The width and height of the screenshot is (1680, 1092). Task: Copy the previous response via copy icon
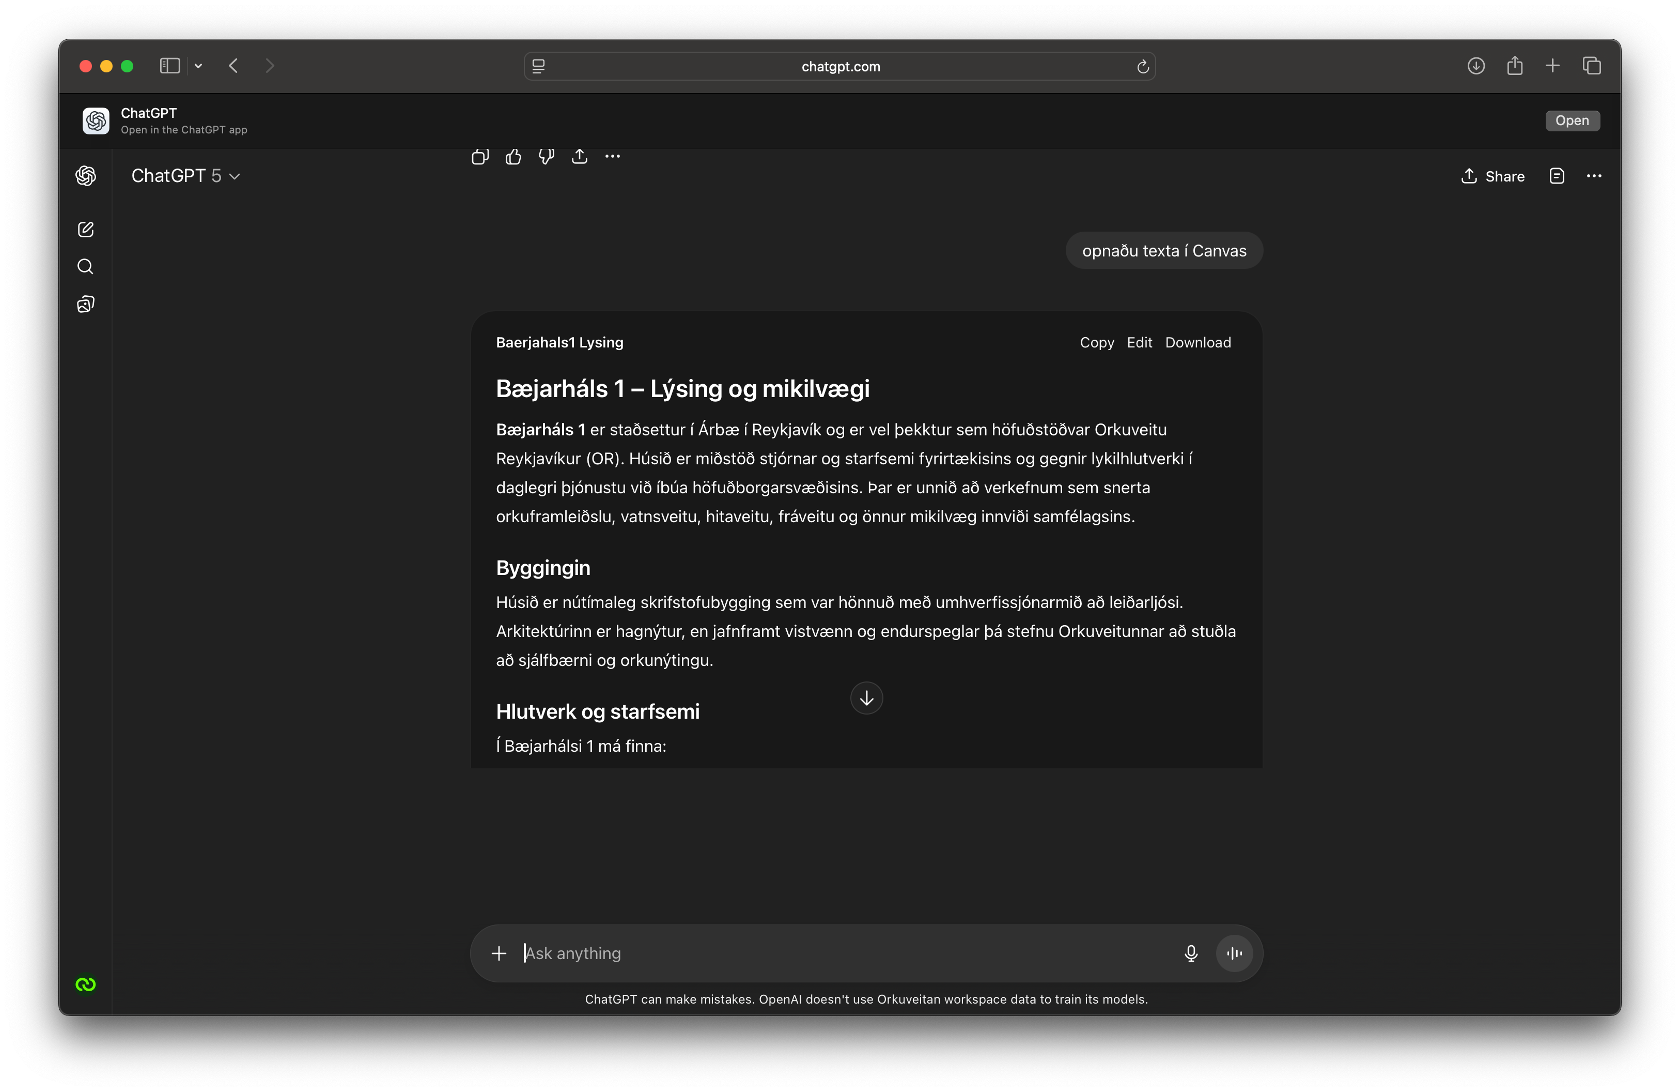pyautogui.click(x=480, y=157)
